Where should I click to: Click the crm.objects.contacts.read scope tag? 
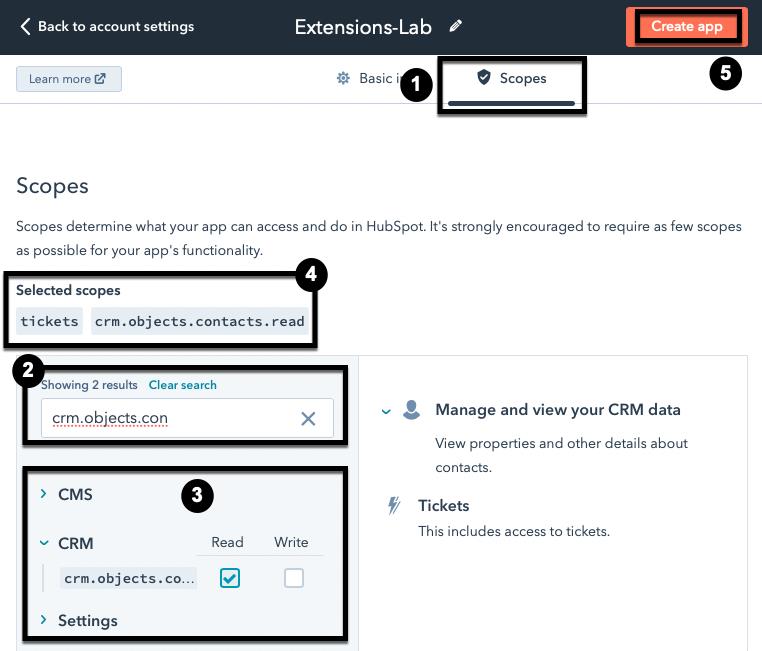click(x=200, y=321)
